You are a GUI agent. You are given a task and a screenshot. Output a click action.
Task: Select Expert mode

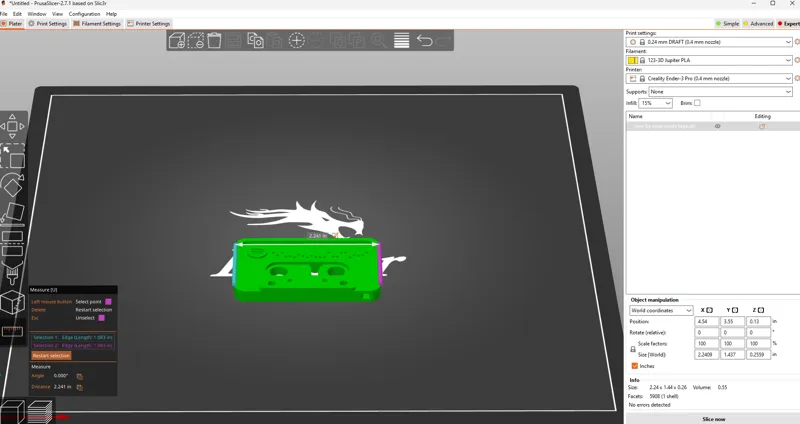pyautogui.click(x=789, y=23)
